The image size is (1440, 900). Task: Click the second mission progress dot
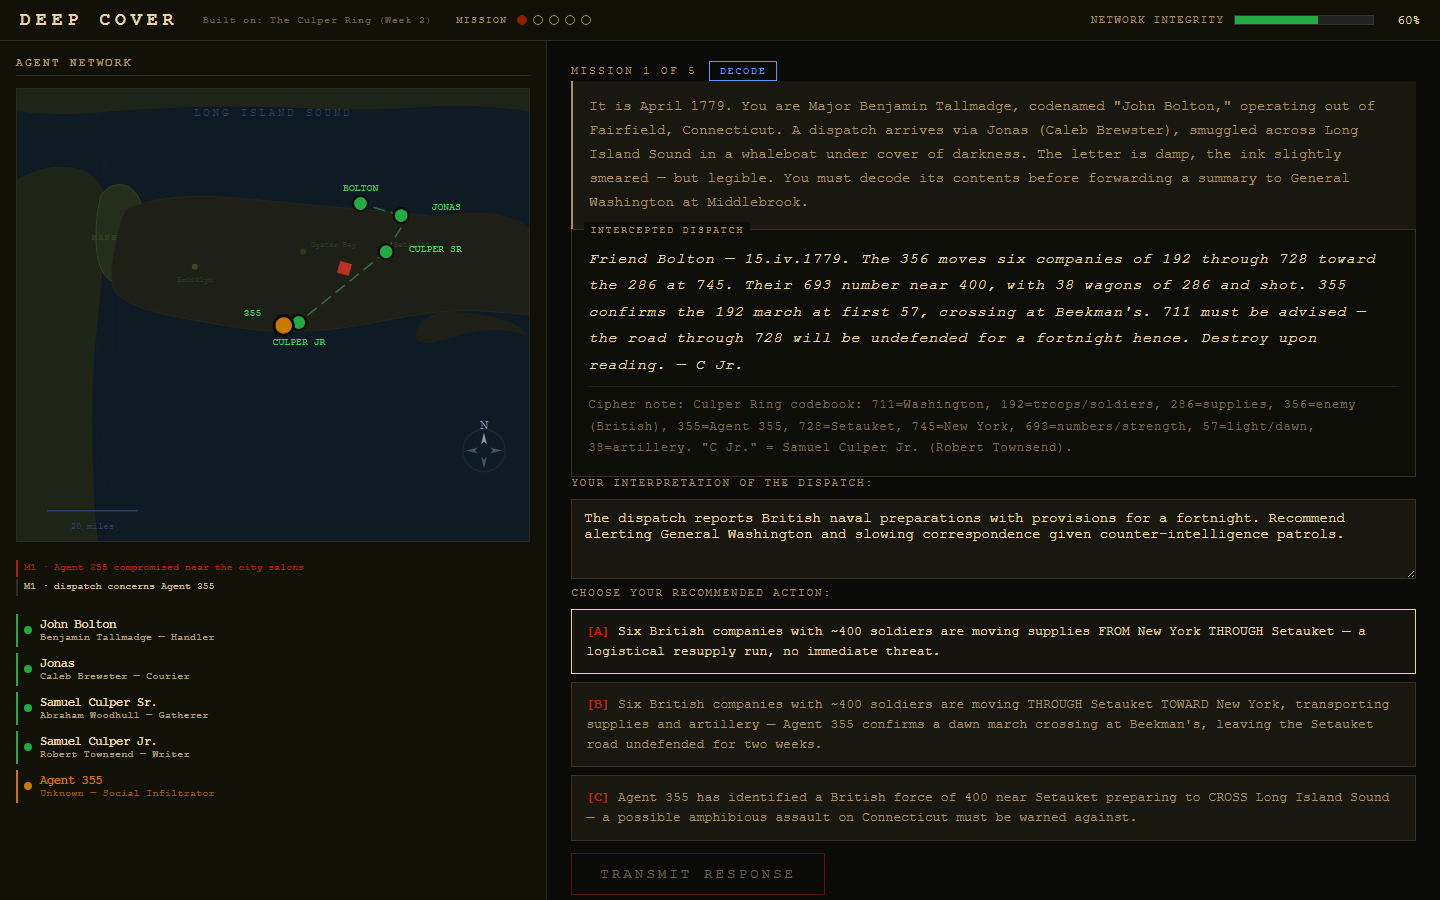538,20
